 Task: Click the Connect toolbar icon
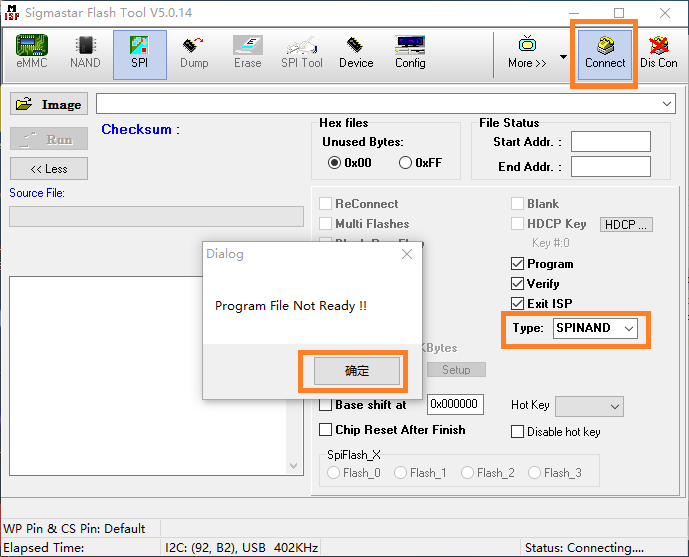pyautogui.click(x=605, y=52)
